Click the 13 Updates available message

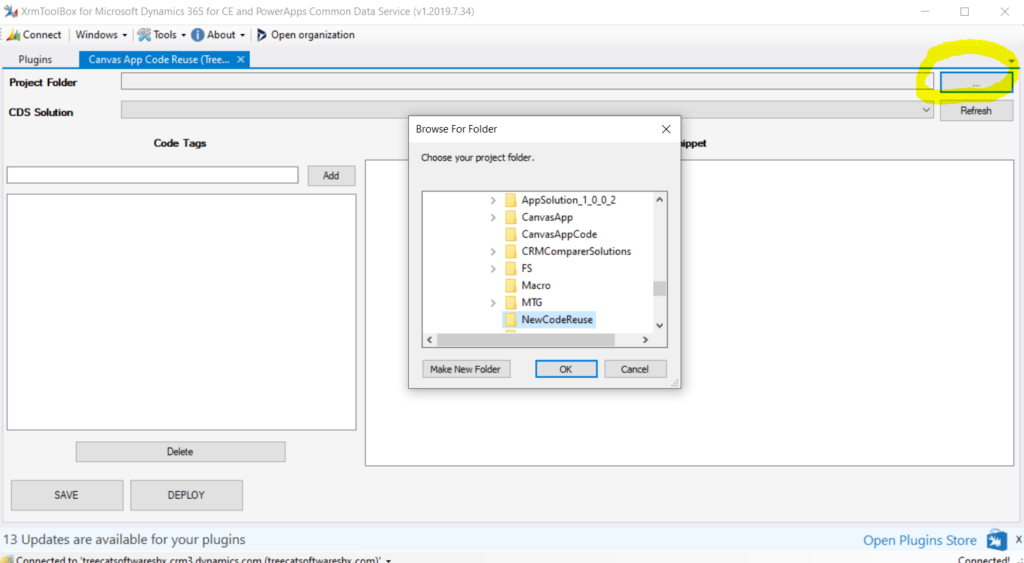pos(124,539)
